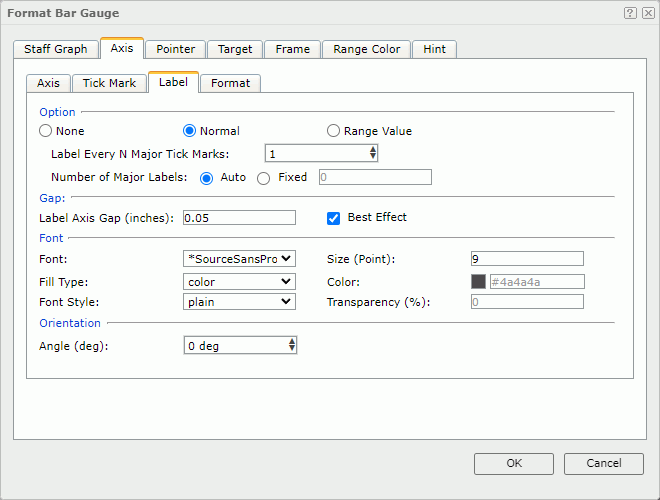660x500 pixels.
Task: Edit the Label Axis Gap field
Action: click(239, 218)
